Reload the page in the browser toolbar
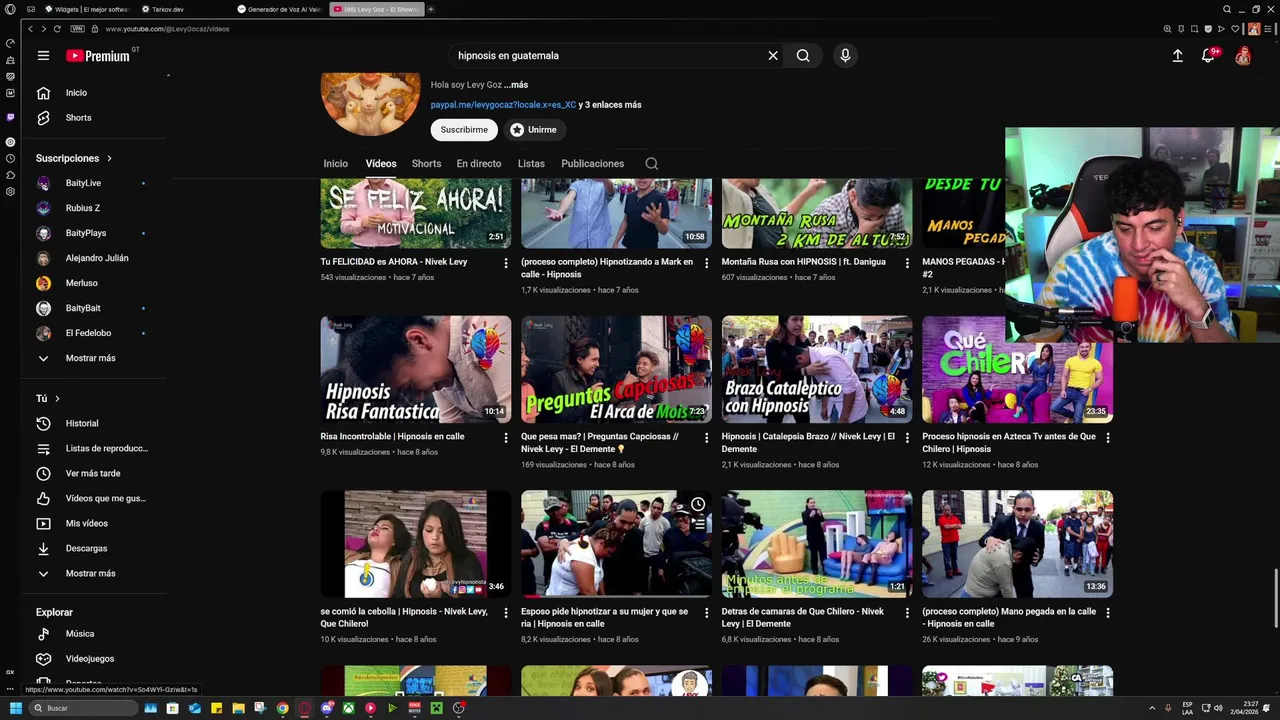The image size is (1280, 720). [57, 29]
